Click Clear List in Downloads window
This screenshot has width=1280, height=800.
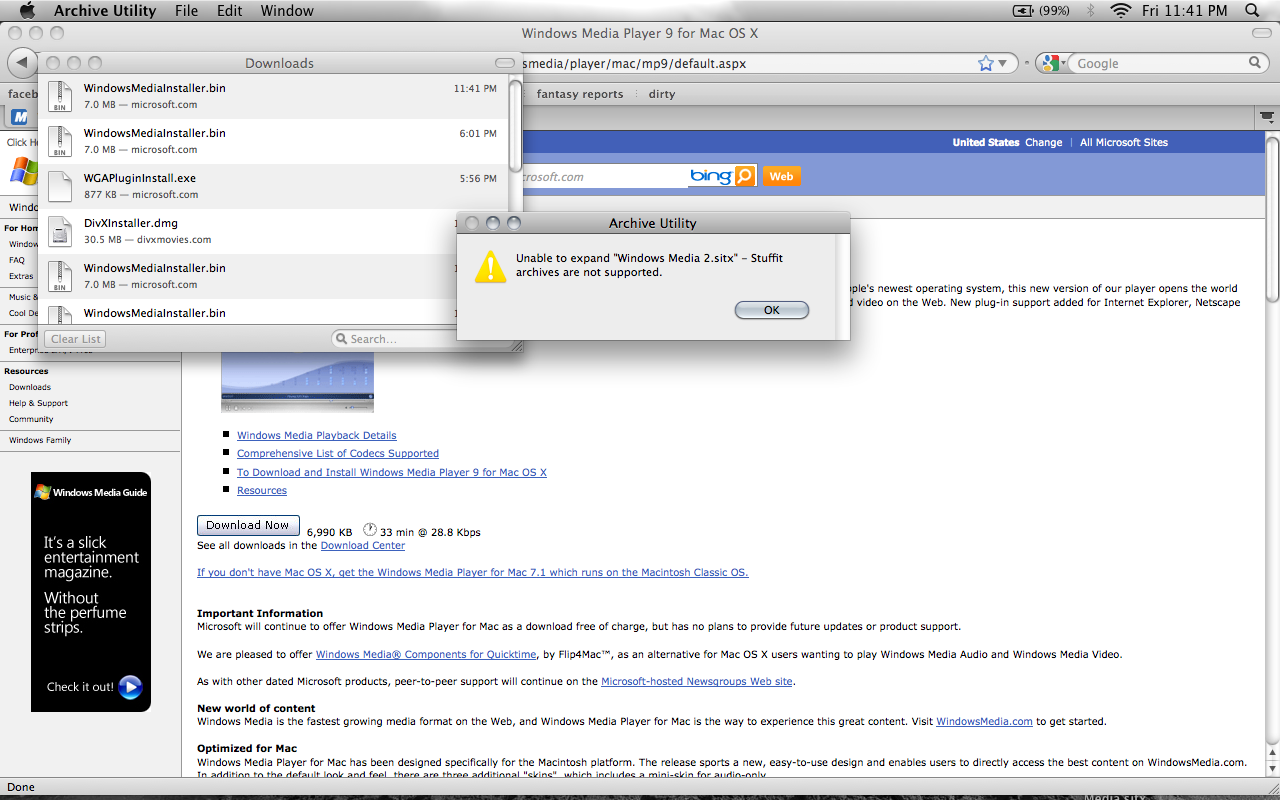(76, 339)
